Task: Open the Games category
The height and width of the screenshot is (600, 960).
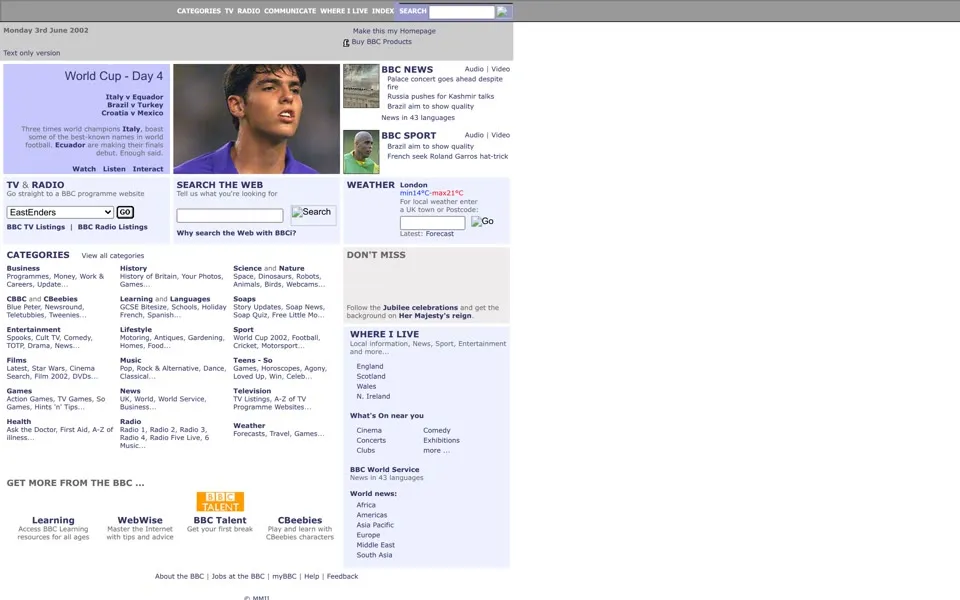Action: [x=19, y=391]
